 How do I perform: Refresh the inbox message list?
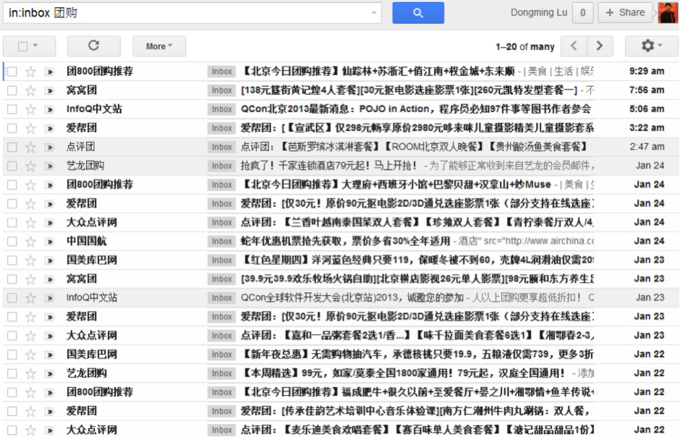pos(94,46)
